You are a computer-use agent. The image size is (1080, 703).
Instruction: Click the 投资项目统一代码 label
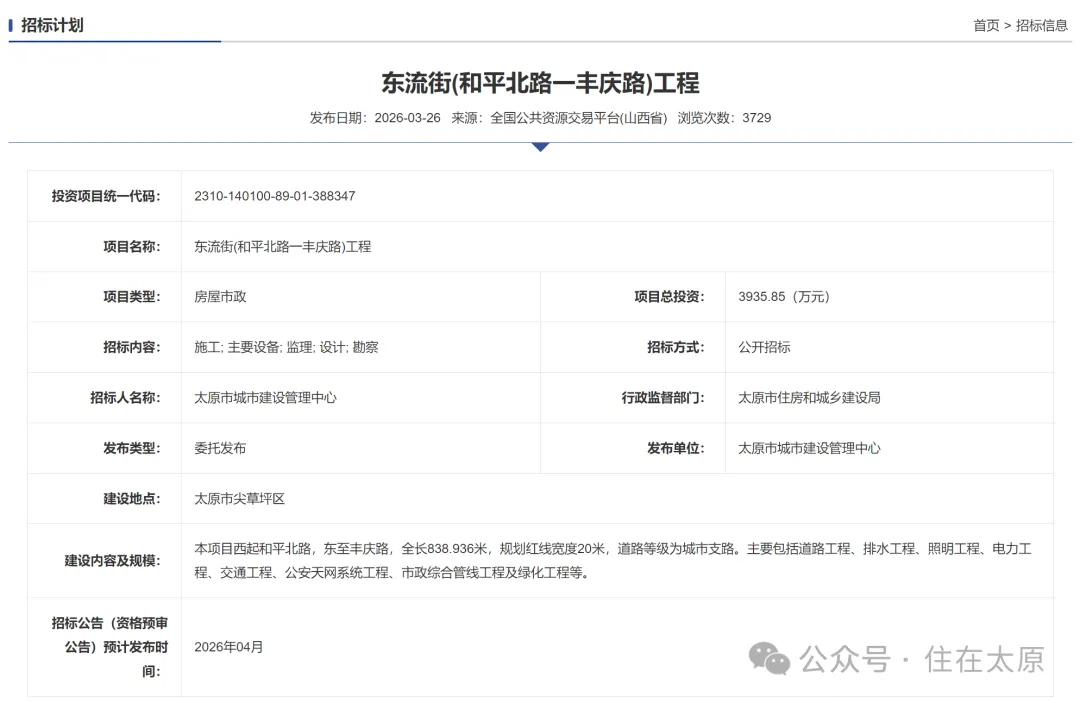105,196
